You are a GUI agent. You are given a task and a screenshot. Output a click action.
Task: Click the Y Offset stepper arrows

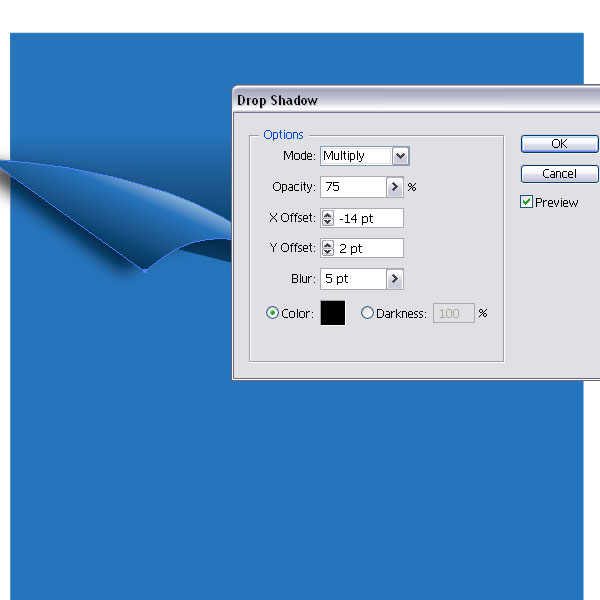point(328,248)
